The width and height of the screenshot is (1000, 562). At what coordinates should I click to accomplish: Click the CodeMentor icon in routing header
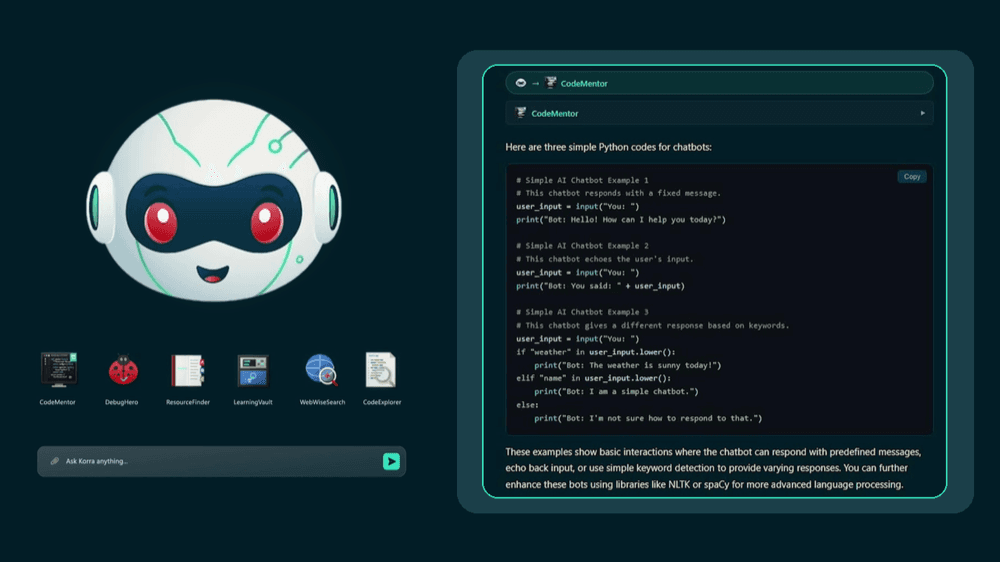coord(551,83)
